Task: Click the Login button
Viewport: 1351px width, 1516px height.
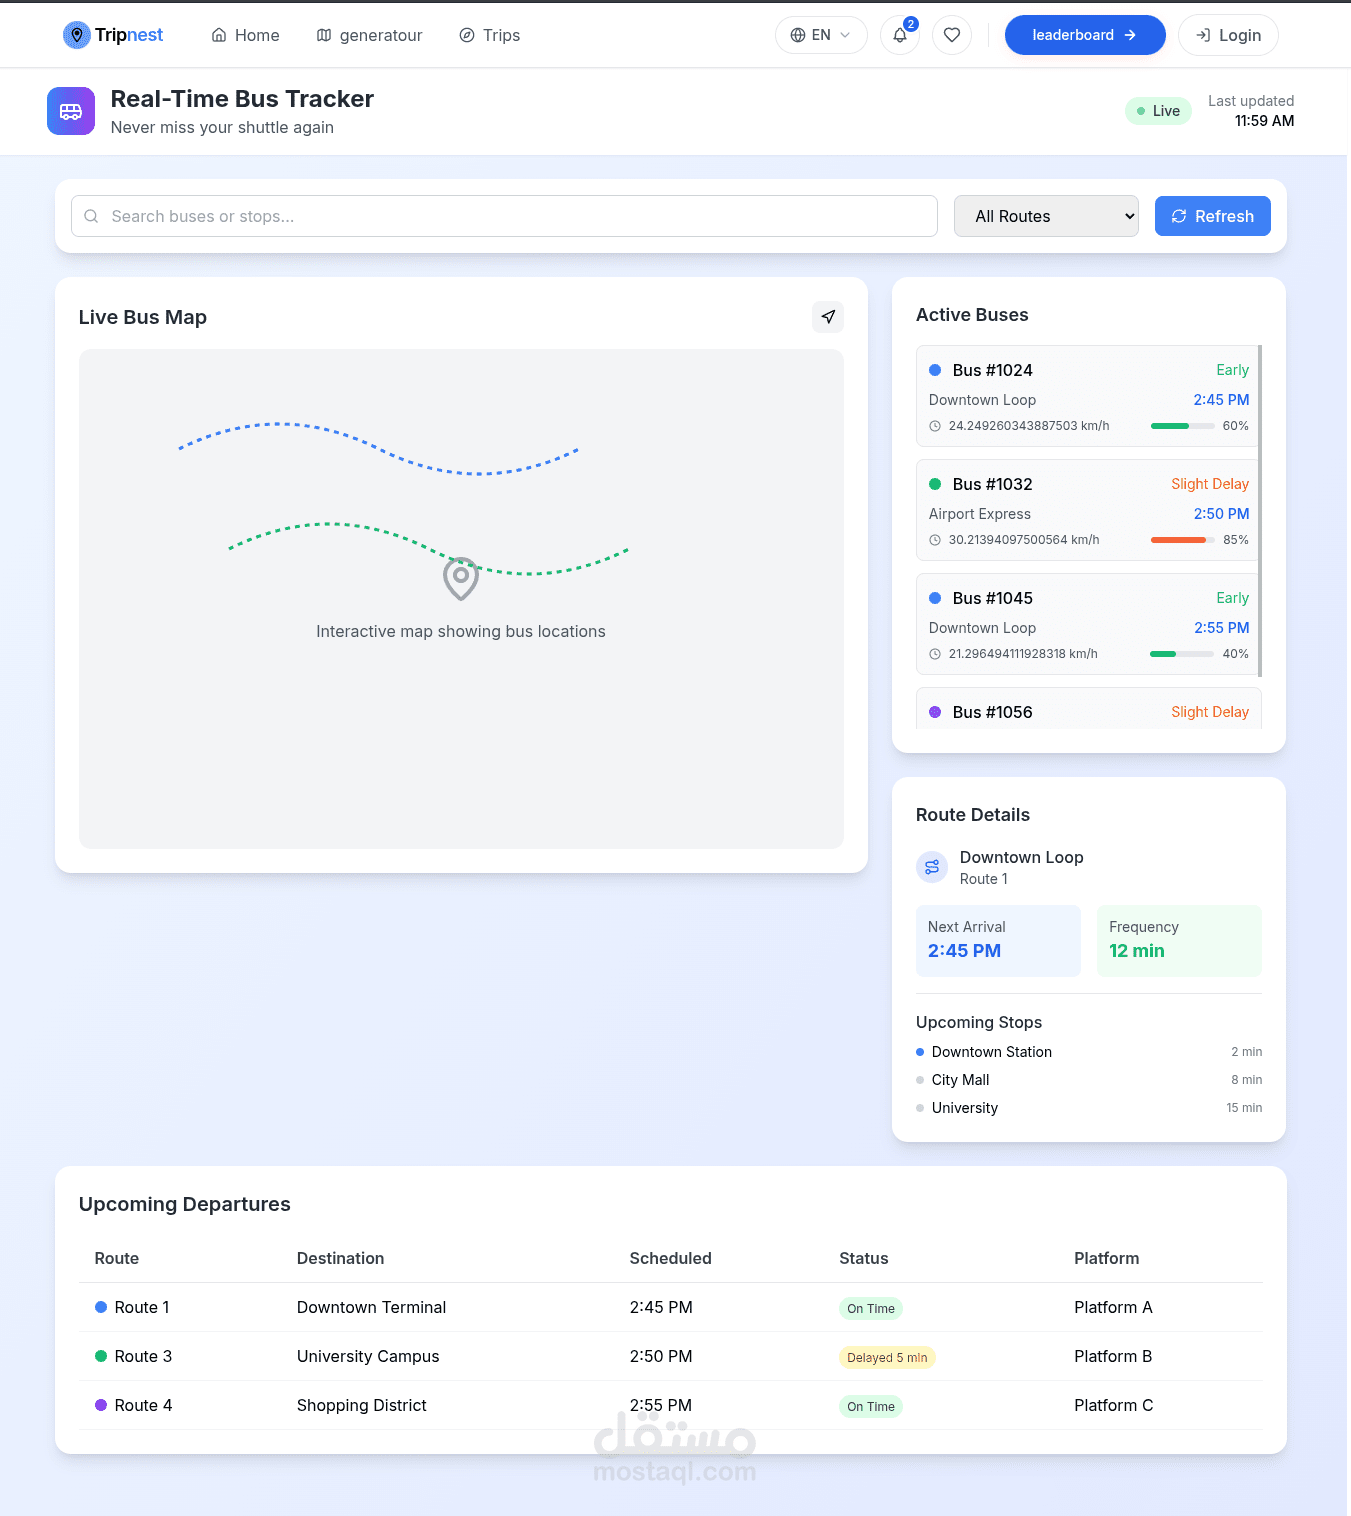Action: coord(1228,35)
